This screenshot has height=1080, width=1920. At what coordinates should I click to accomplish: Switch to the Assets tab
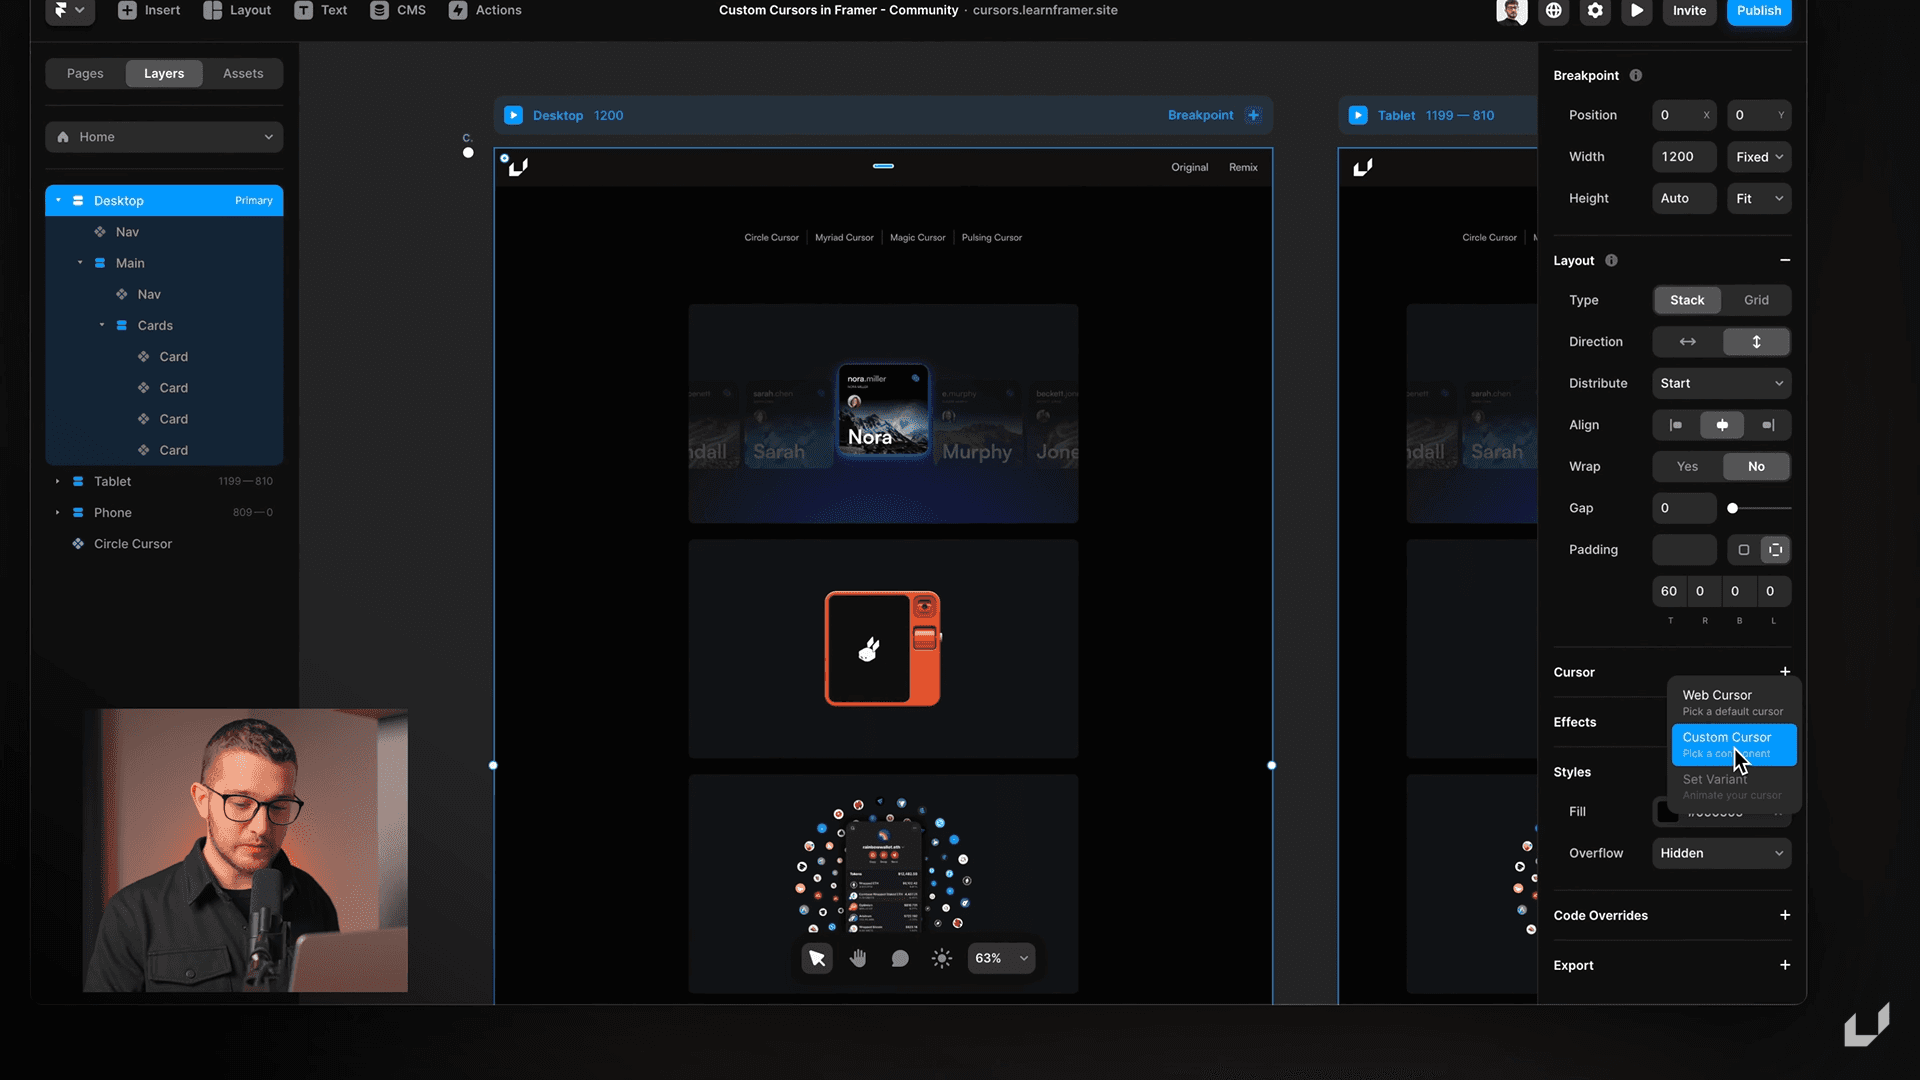coord(243,73)
